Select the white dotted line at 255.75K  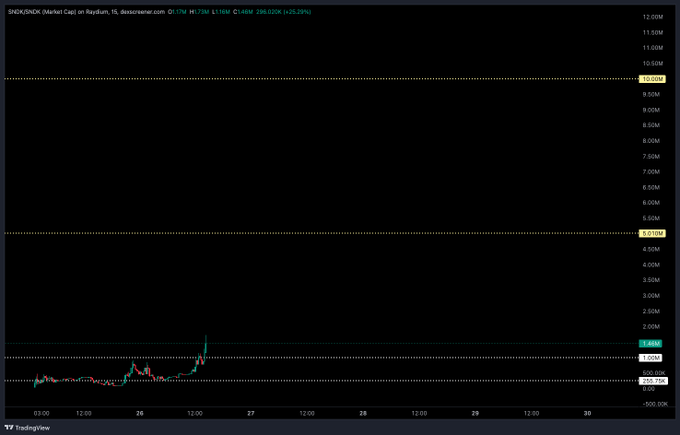[x=321, y=381]
